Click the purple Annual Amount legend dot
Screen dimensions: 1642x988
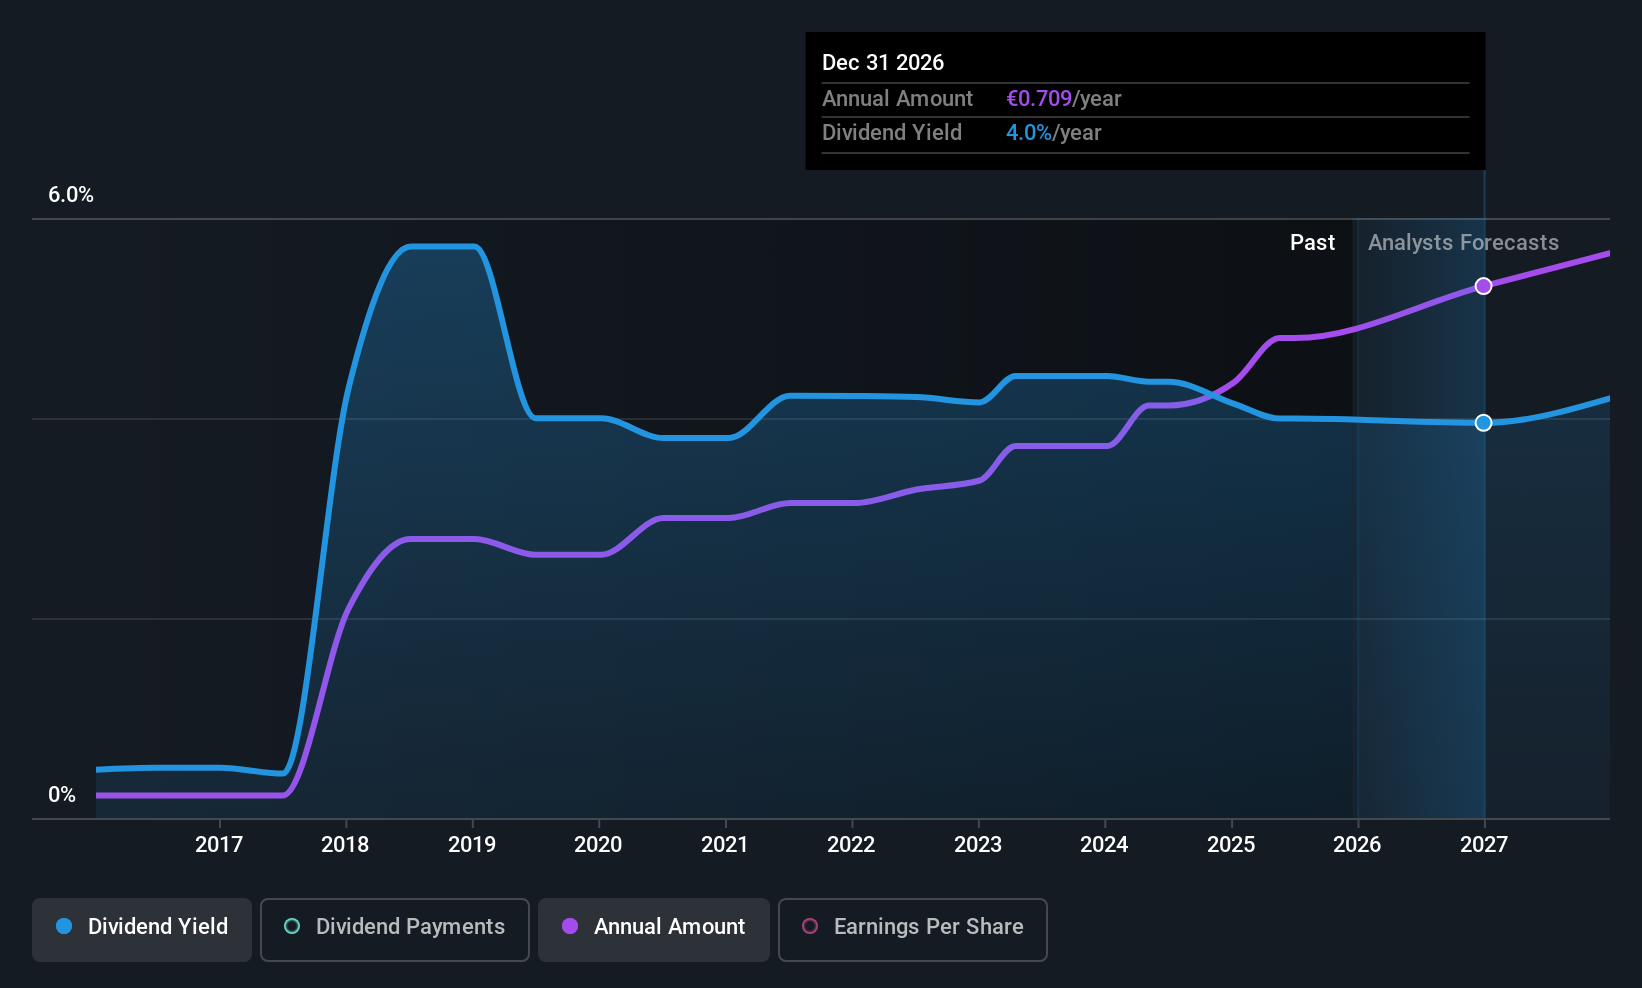click(570, 927)
